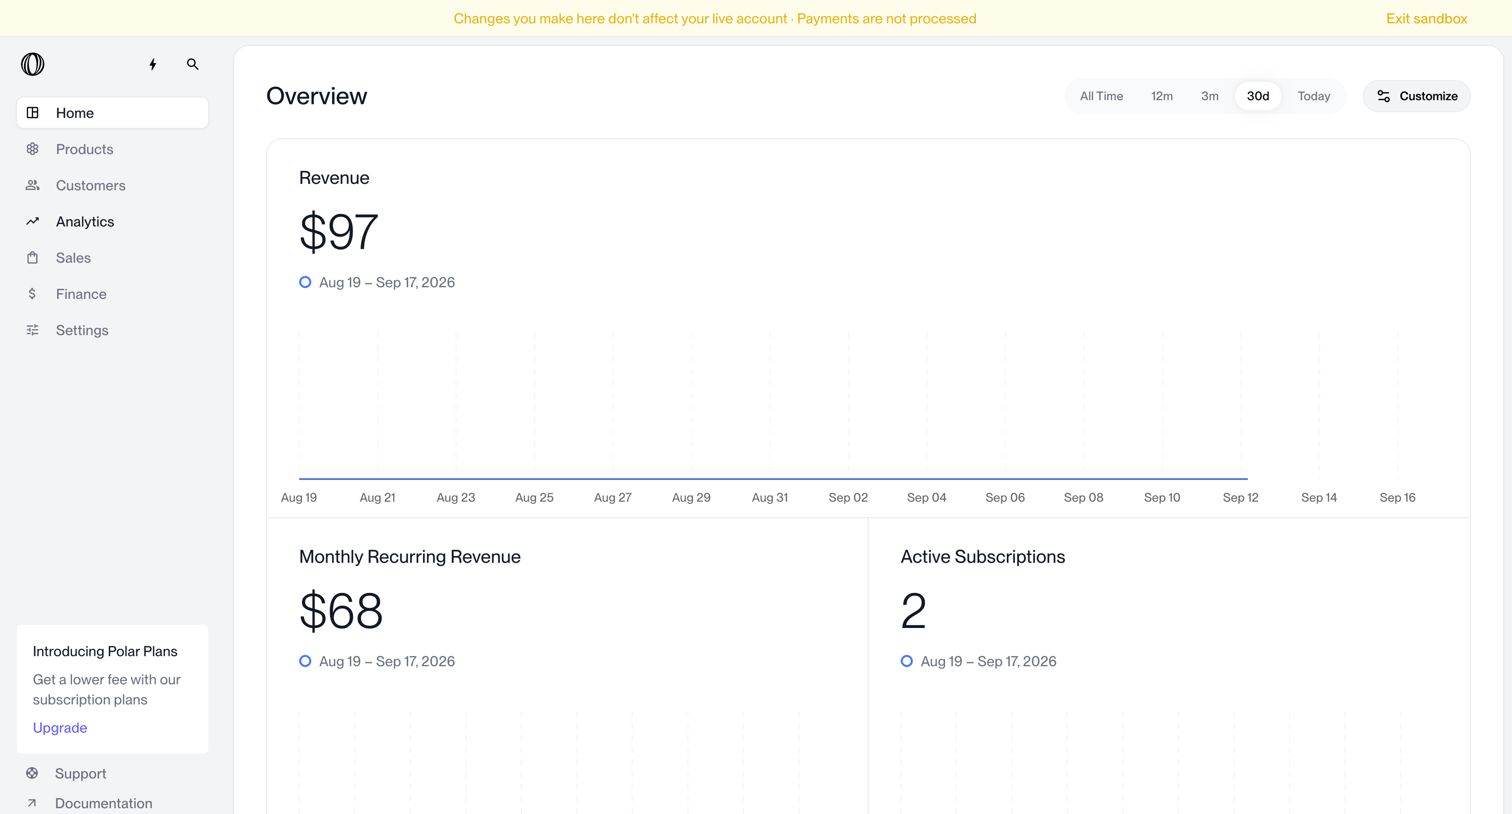The height and width of the screenshot is (814, 1512).
Task: Click the $68 monthly recurring revenue value
Action: coord(341,611)
